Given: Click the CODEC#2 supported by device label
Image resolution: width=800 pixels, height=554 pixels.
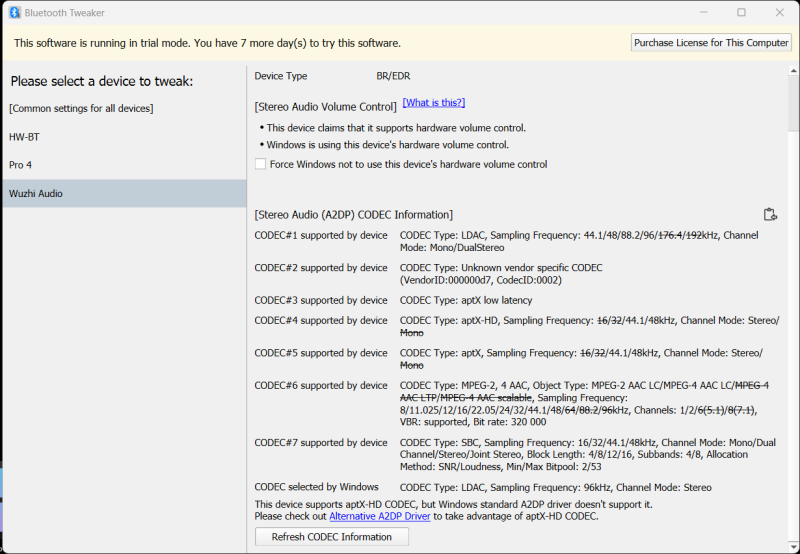Looking at the screenshot, I should [x=321, y=268].
